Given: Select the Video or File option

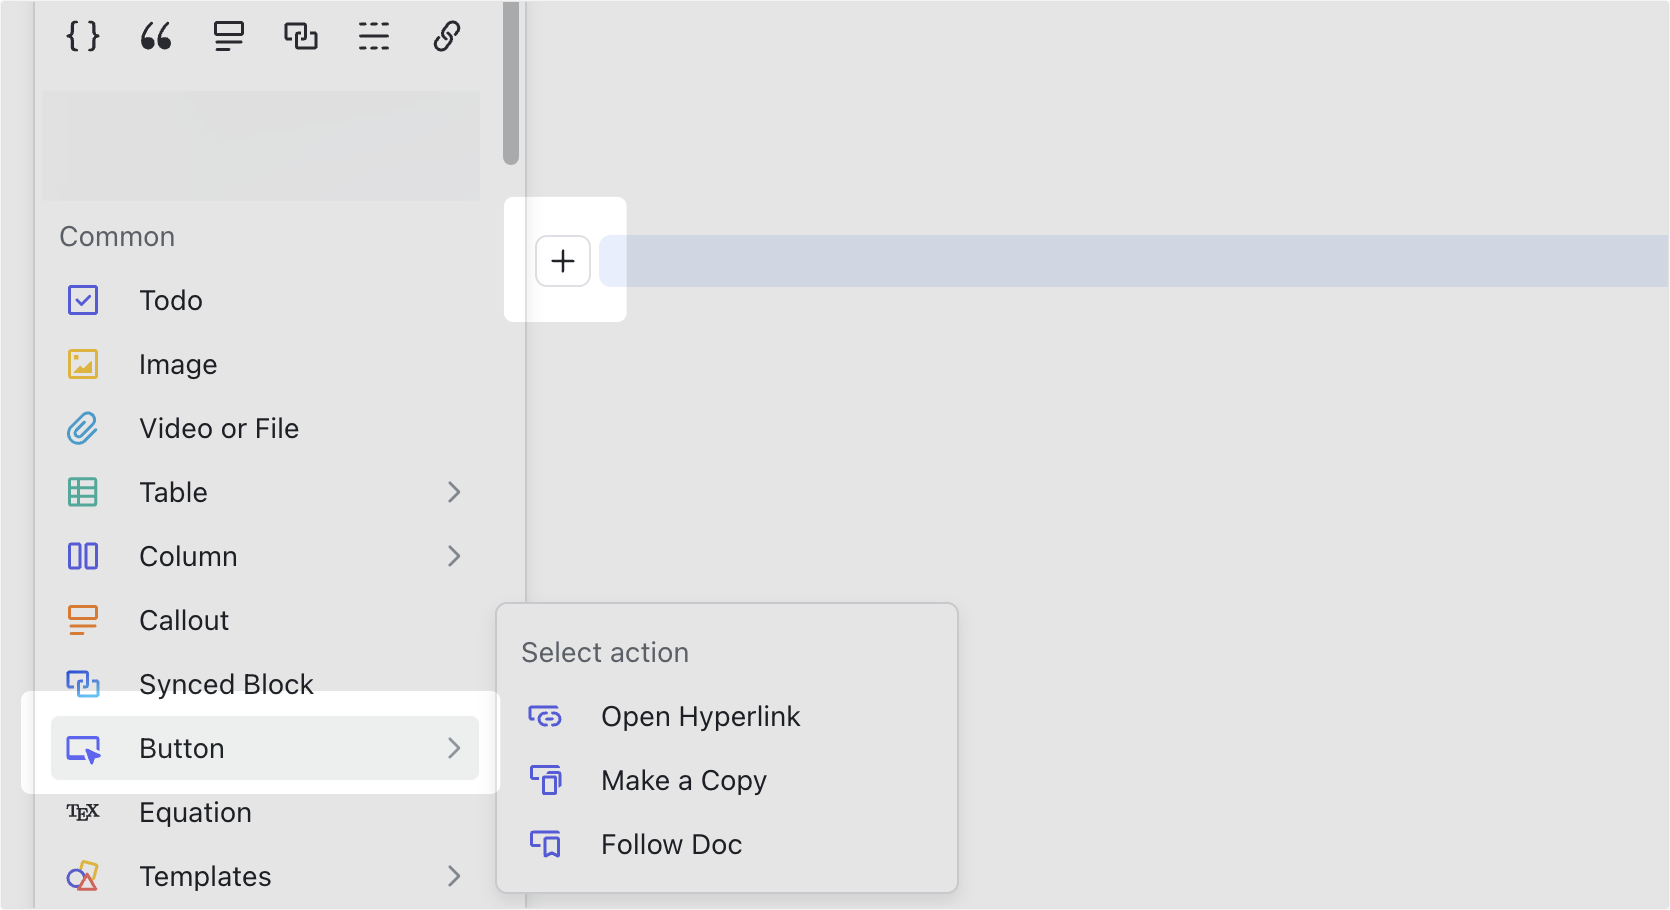Looking at the screenshot, I should tap(265, 428).
